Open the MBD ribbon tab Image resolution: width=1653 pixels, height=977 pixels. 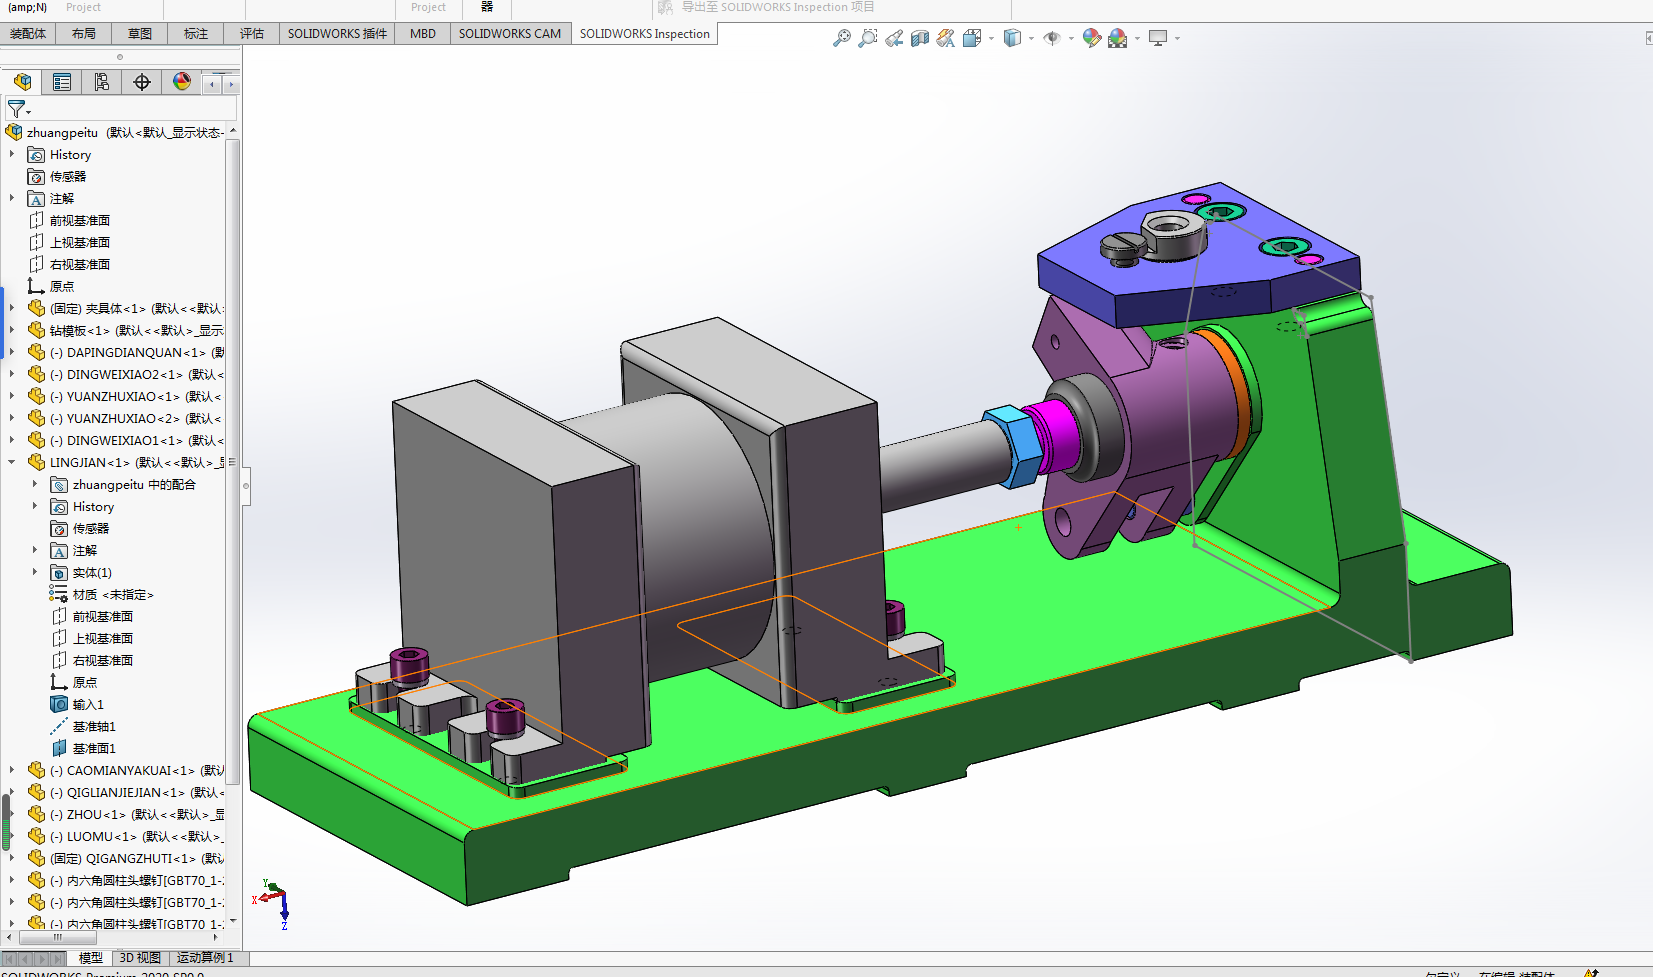(x=423, y=34)
